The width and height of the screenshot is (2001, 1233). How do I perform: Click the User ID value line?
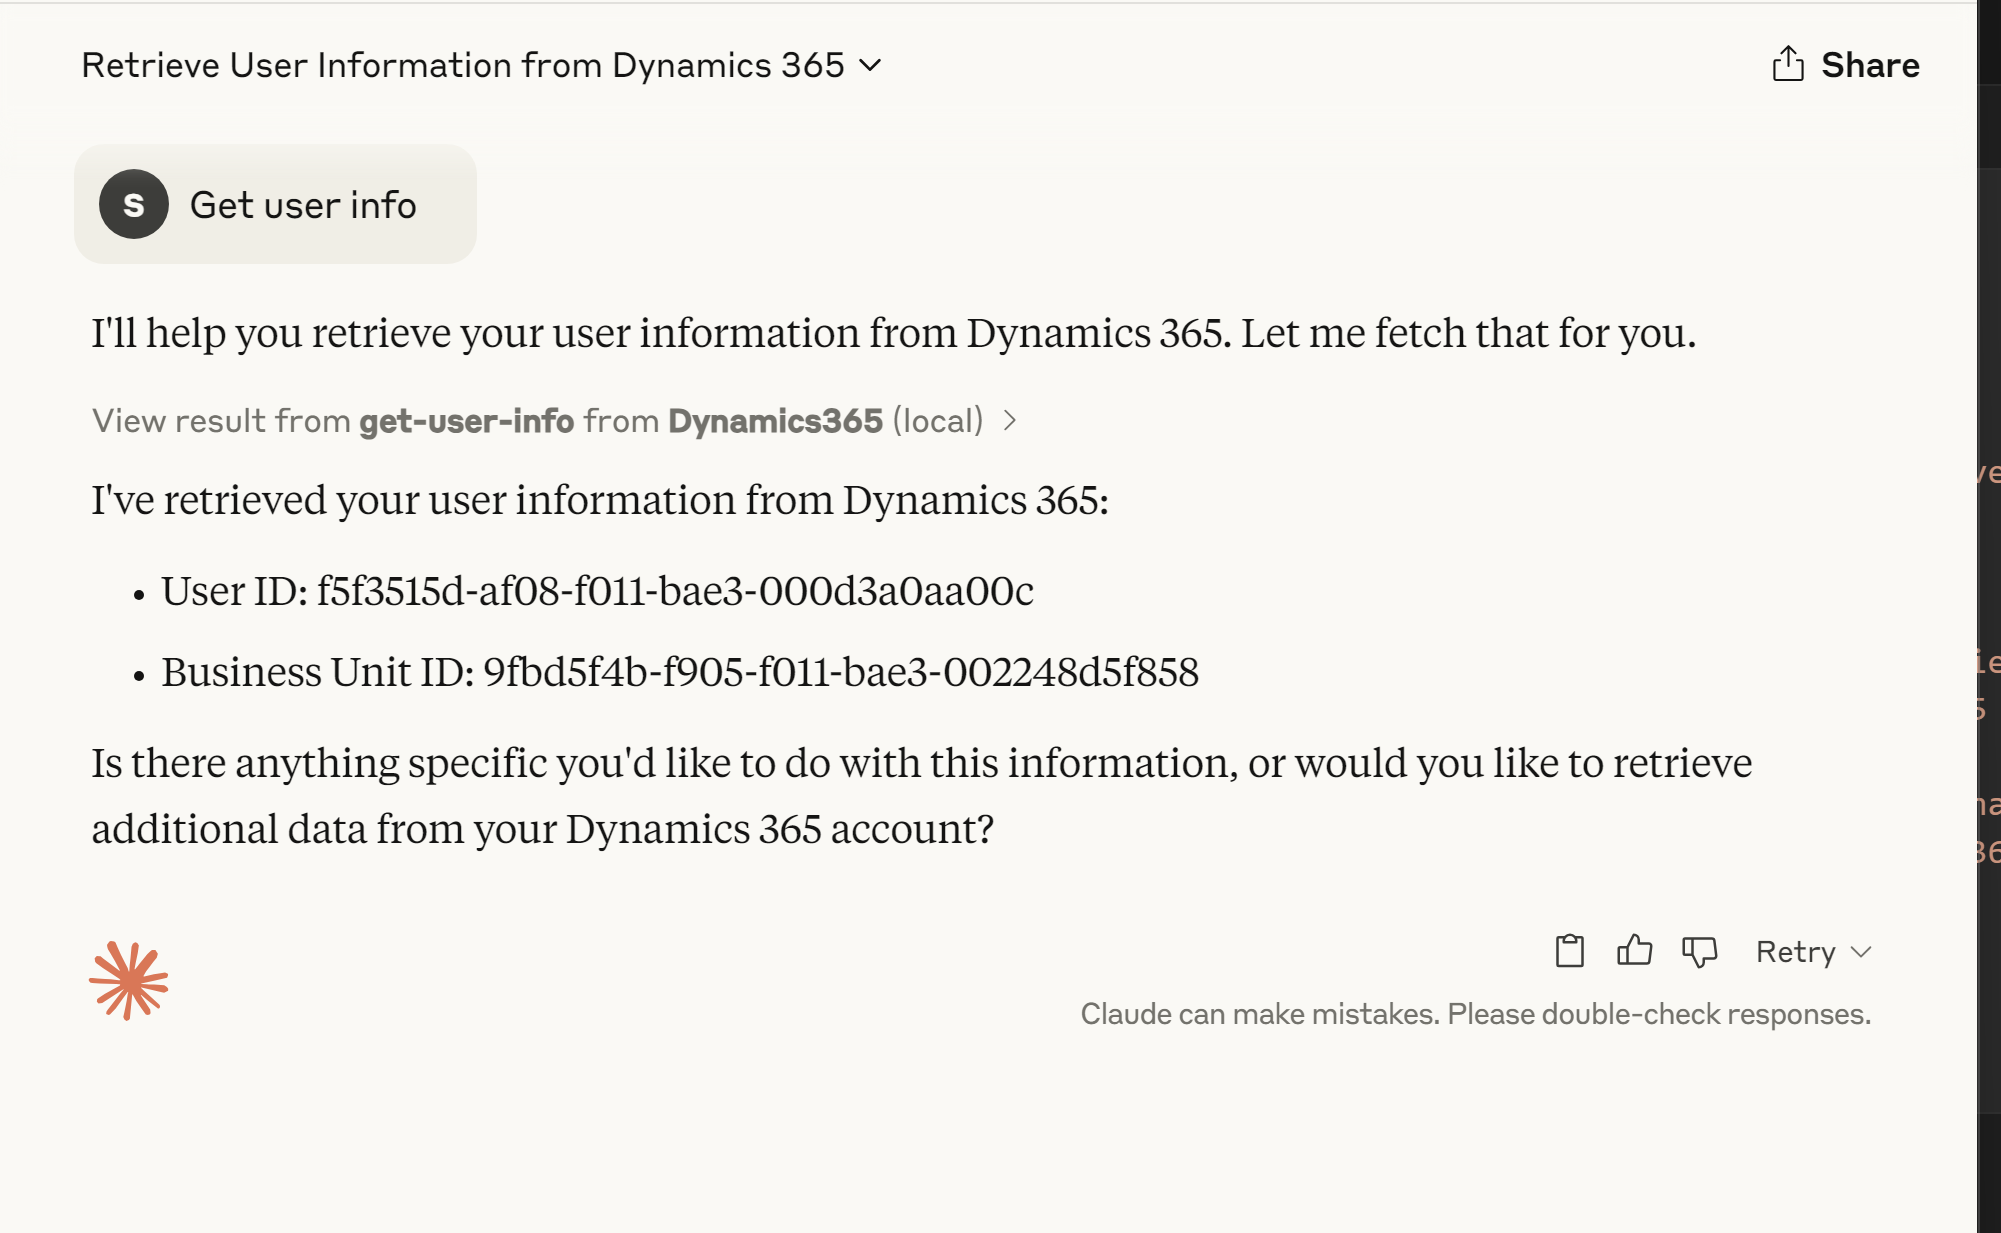coord(597,591)
